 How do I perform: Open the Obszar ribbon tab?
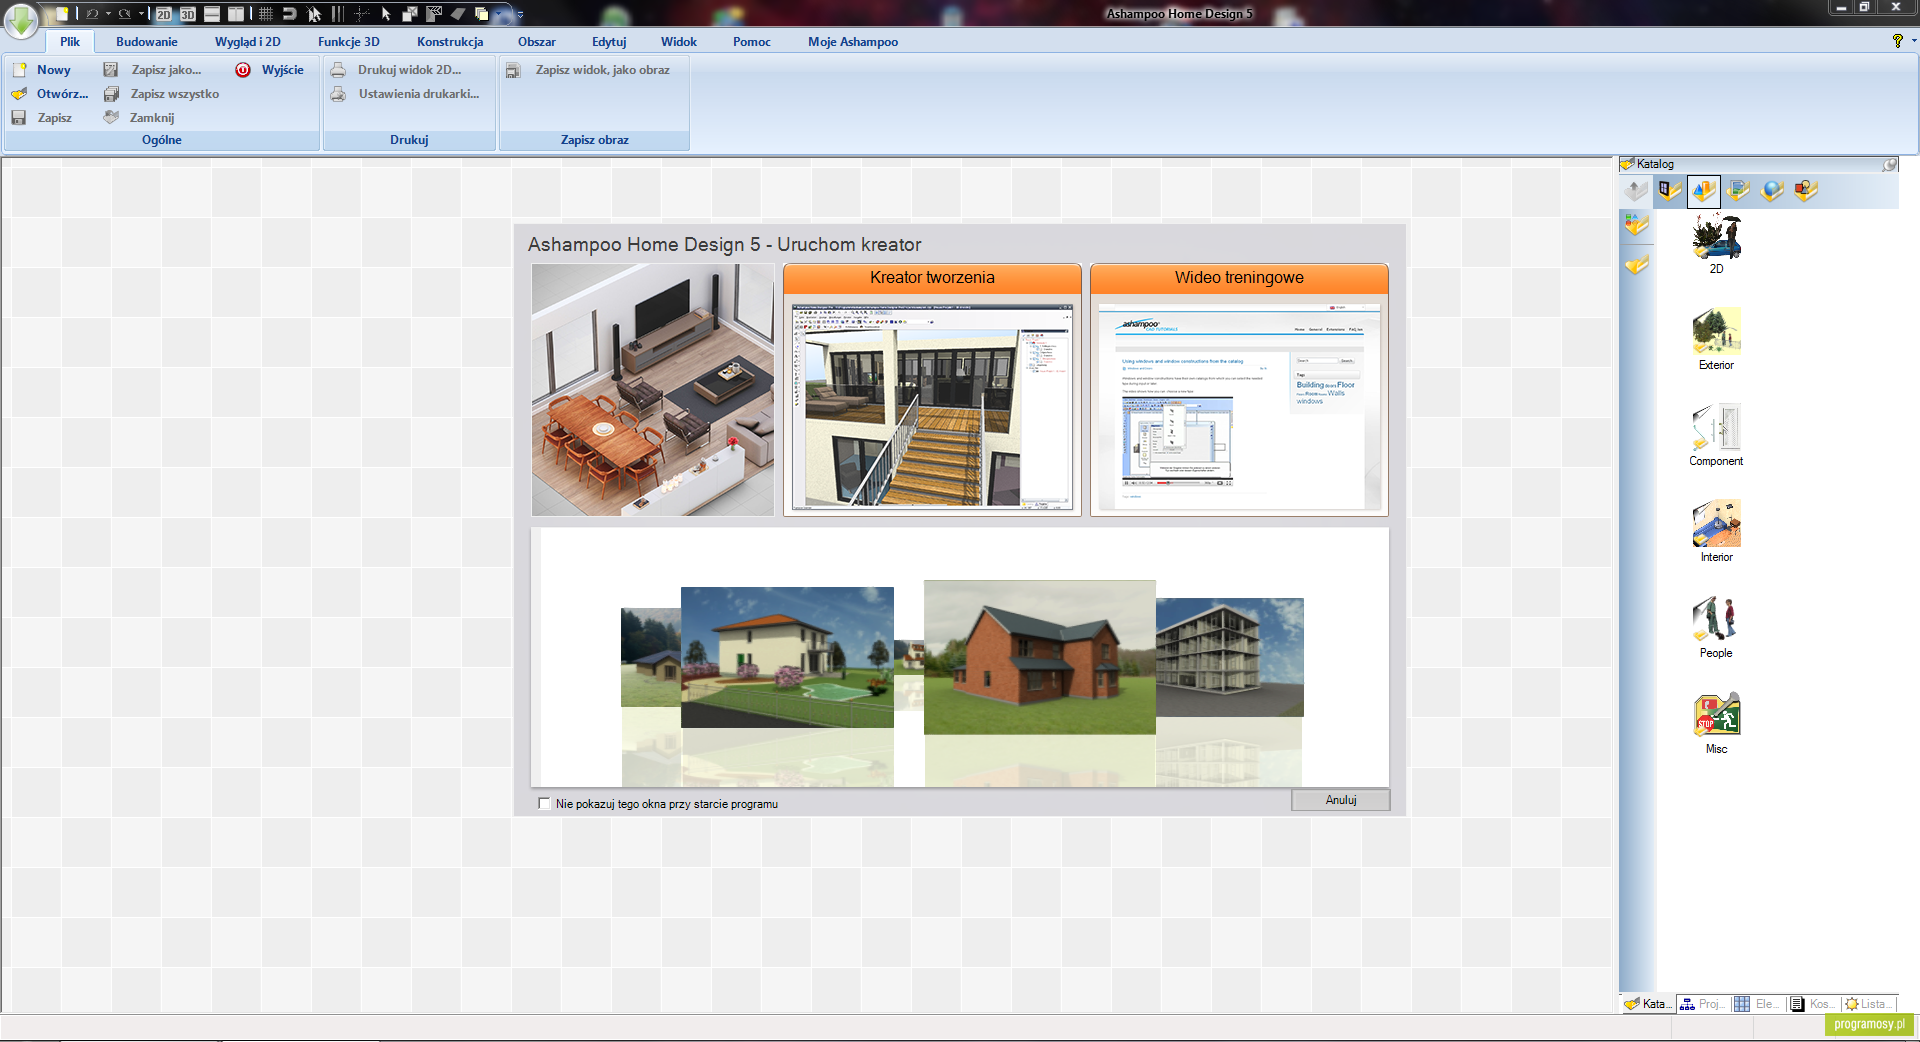[x=537, y=42]
